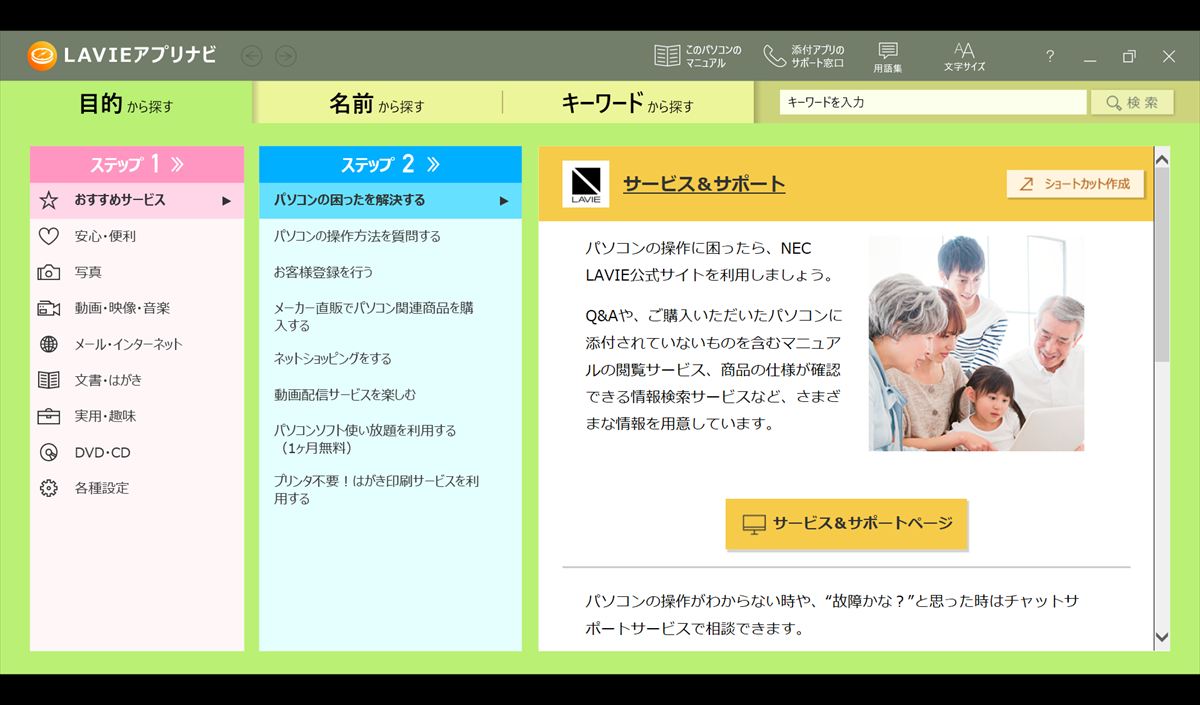Select パソコンソフト使い放題を利用する item
Screen dimensions: 1200x705
point(365,438)
